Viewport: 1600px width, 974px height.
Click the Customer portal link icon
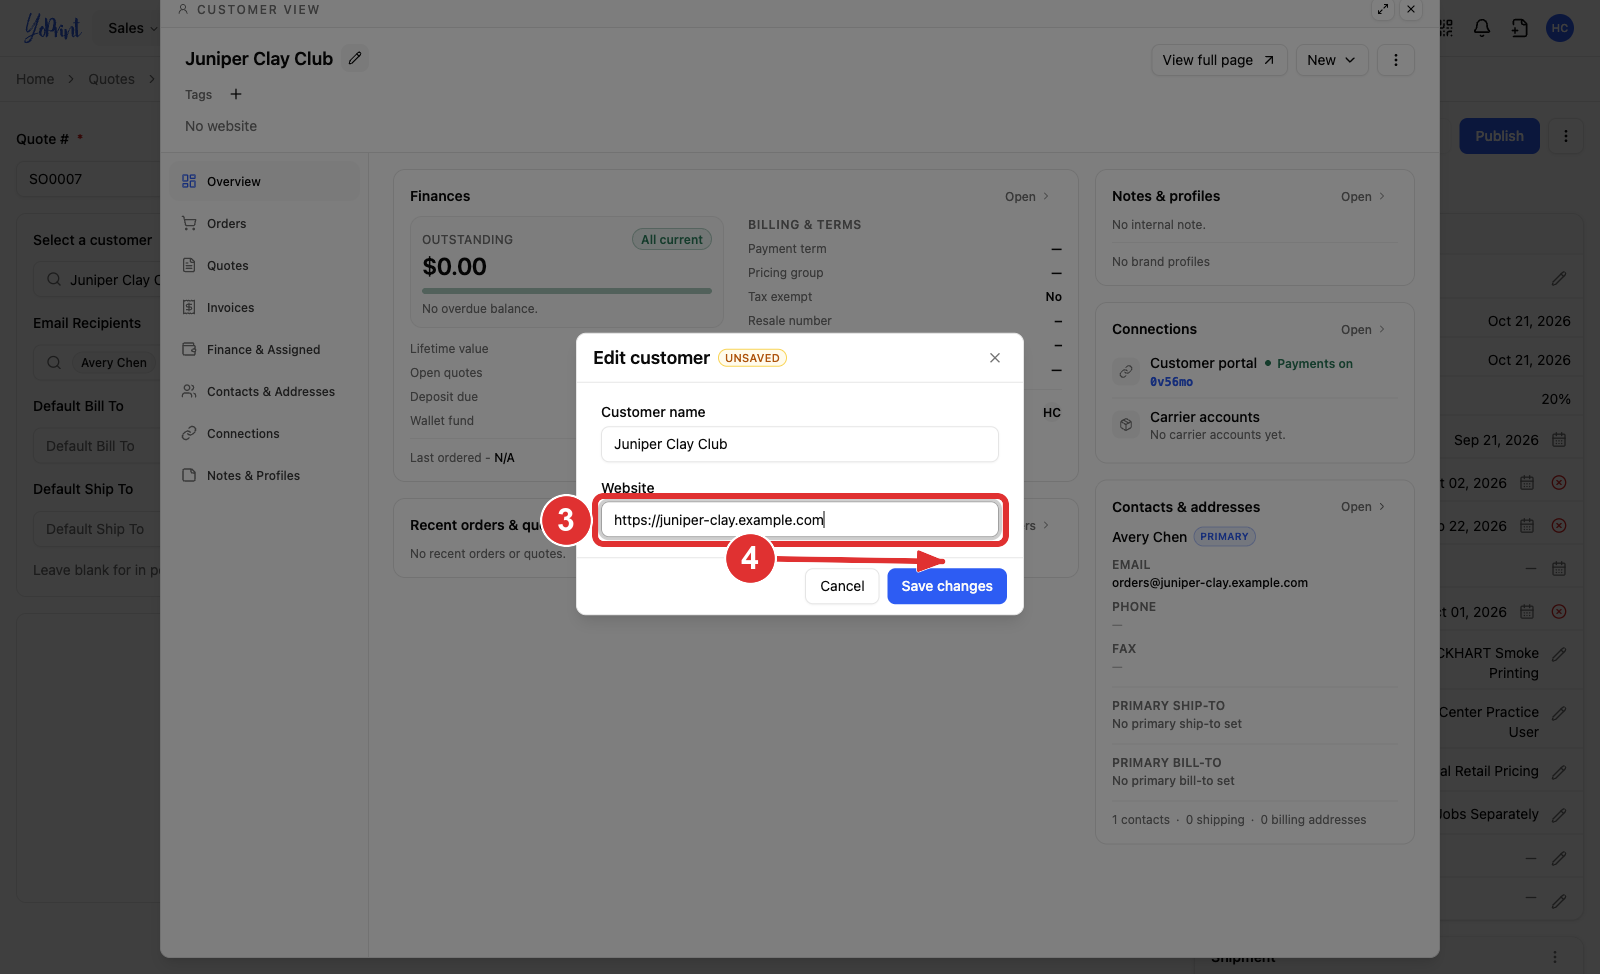point(1126,371)
